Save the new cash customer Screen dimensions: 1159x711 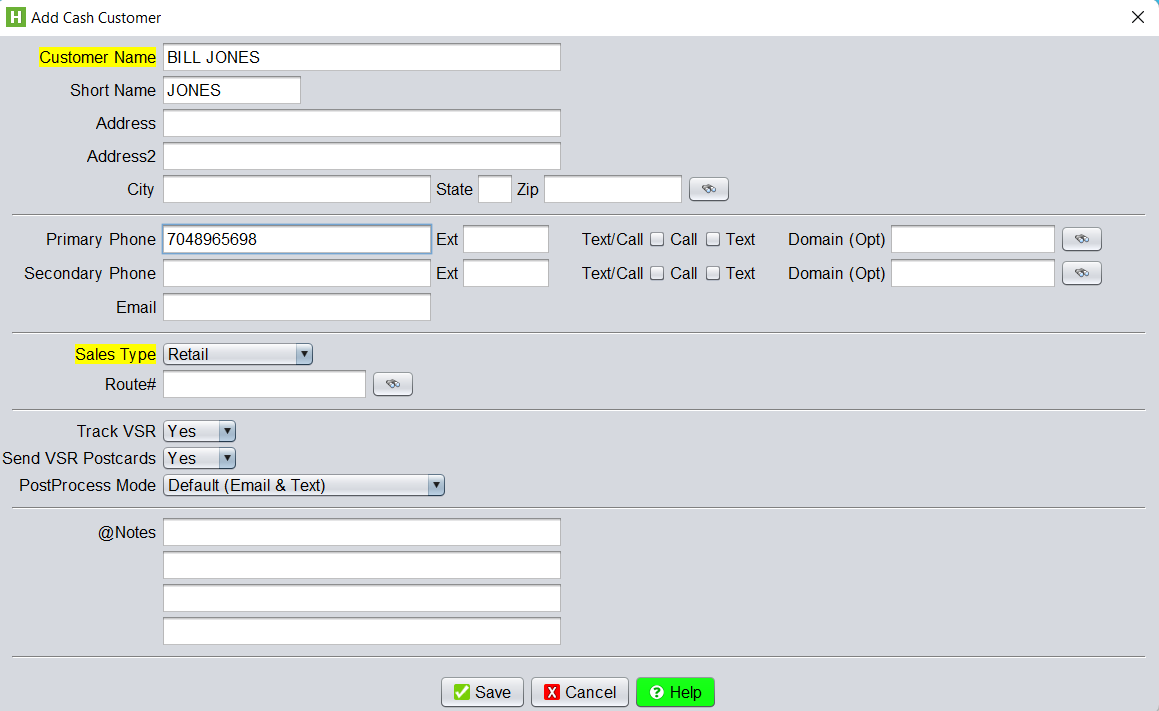click(x=482, y=692)
